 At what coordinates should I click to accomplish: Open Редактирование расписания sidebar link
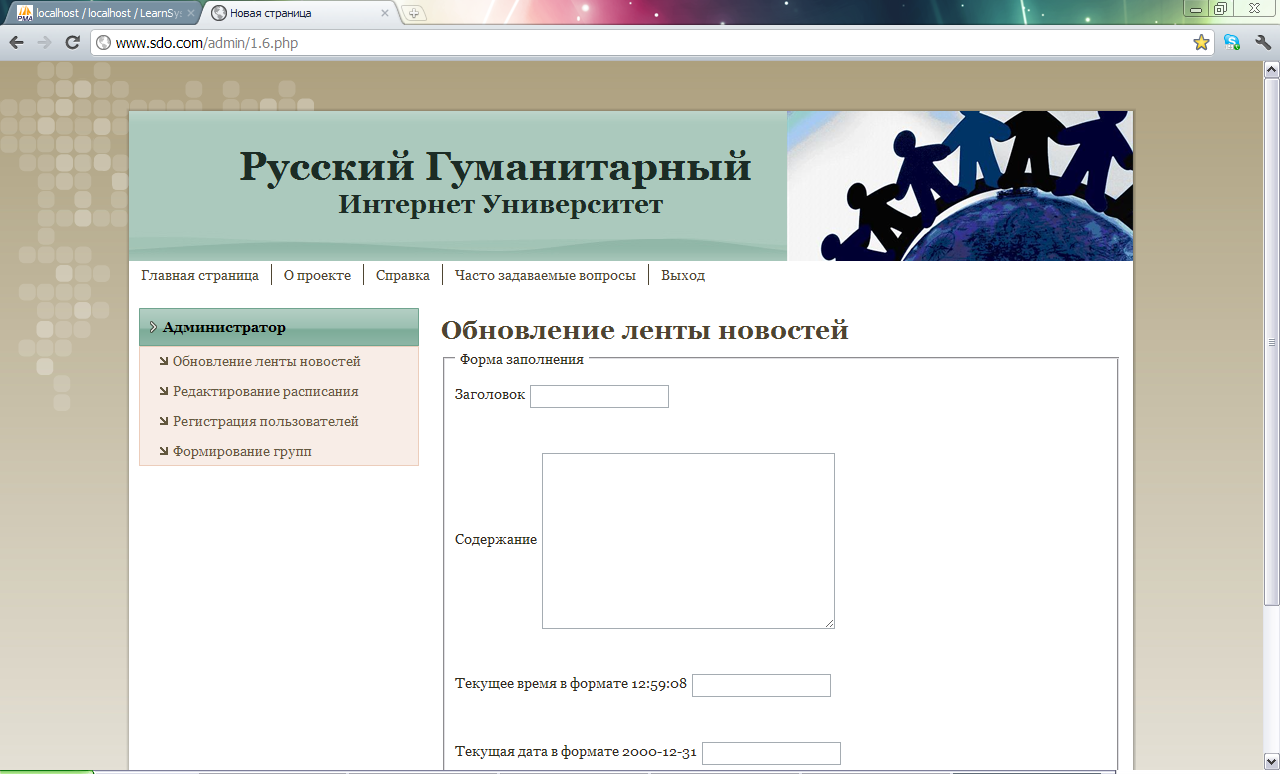click(x=265, y=391)
